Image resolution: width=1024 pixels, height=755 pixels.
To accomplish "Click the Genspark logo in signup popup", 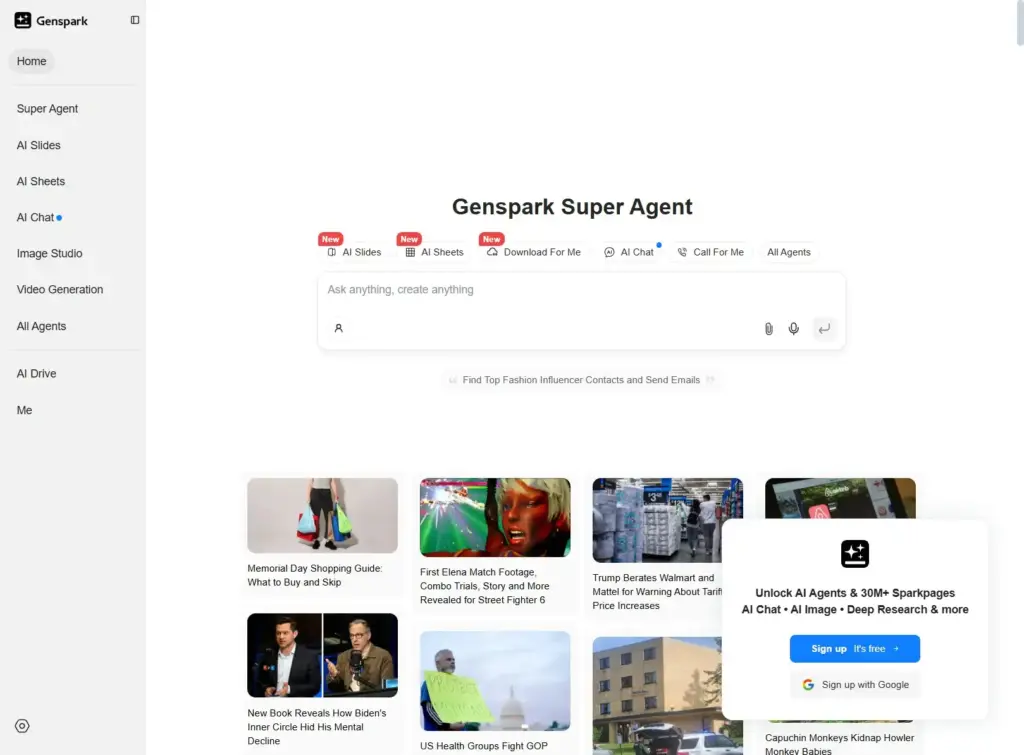I will (x=855, y=554).
